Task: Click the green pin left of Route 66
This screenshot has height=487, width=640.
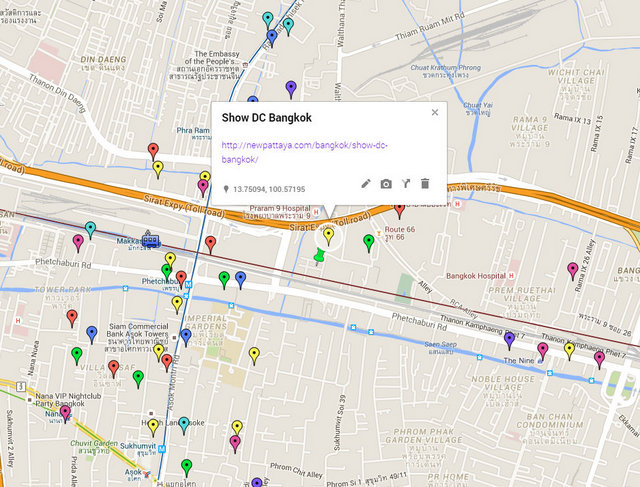Action: coord(369,243)
